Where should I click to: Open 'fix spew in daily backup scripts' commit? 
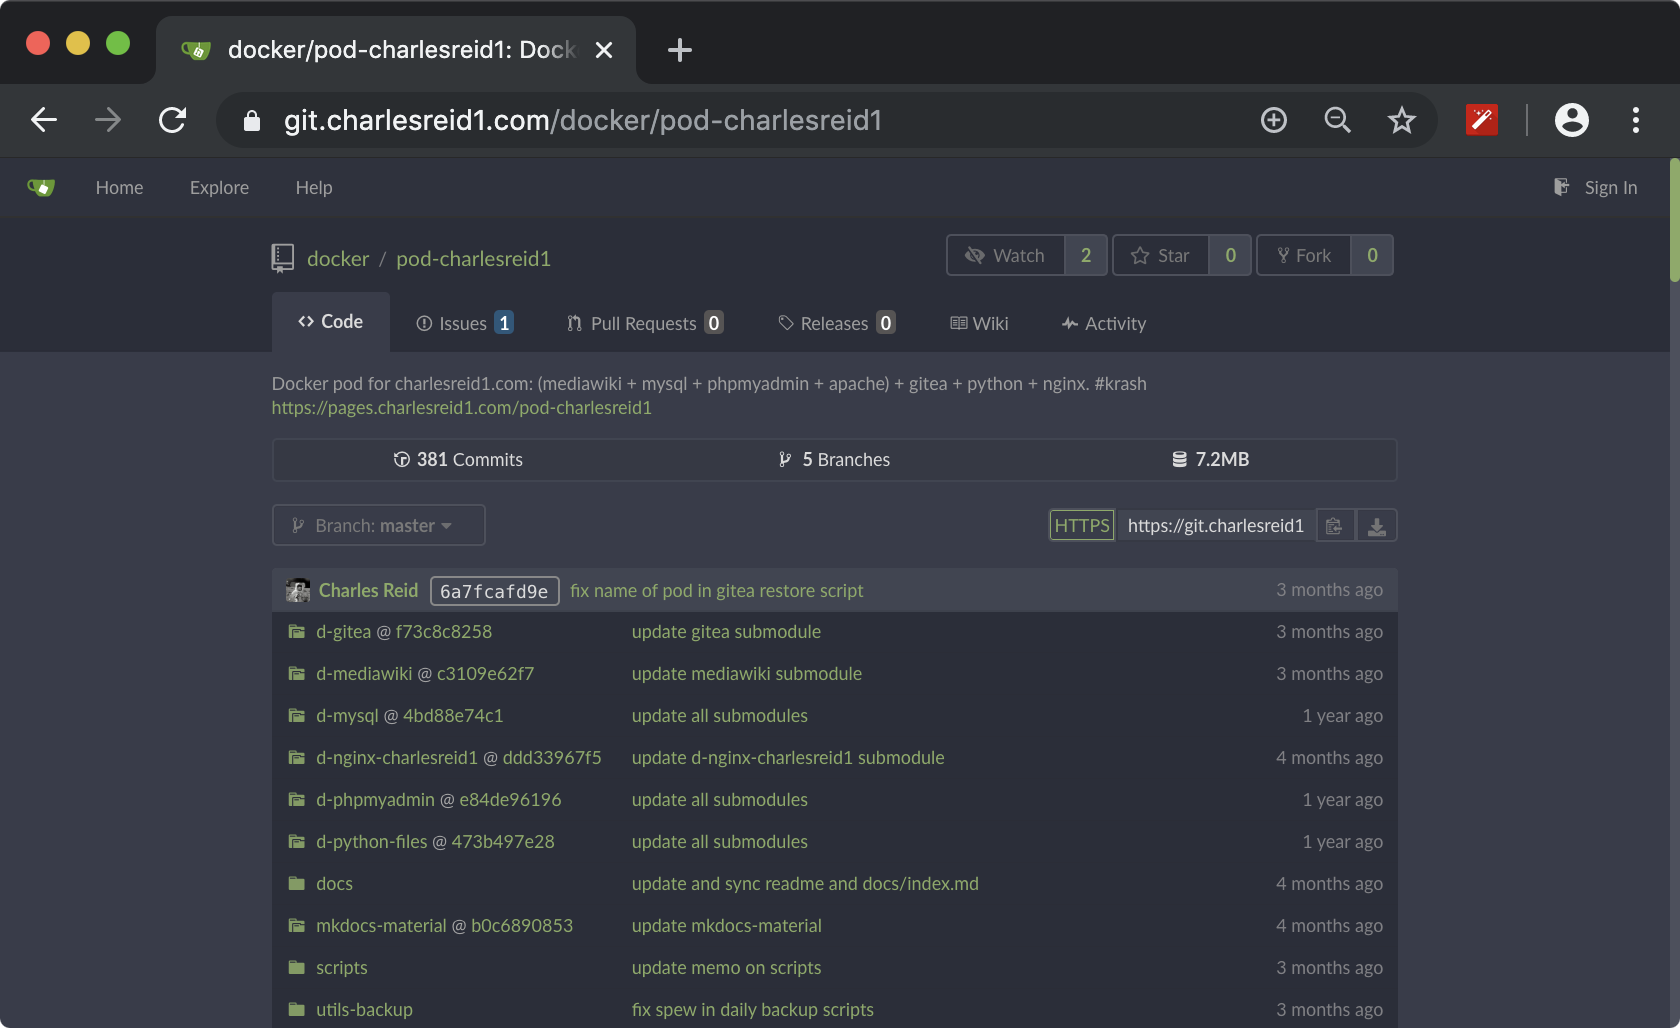coord(753,1010)
